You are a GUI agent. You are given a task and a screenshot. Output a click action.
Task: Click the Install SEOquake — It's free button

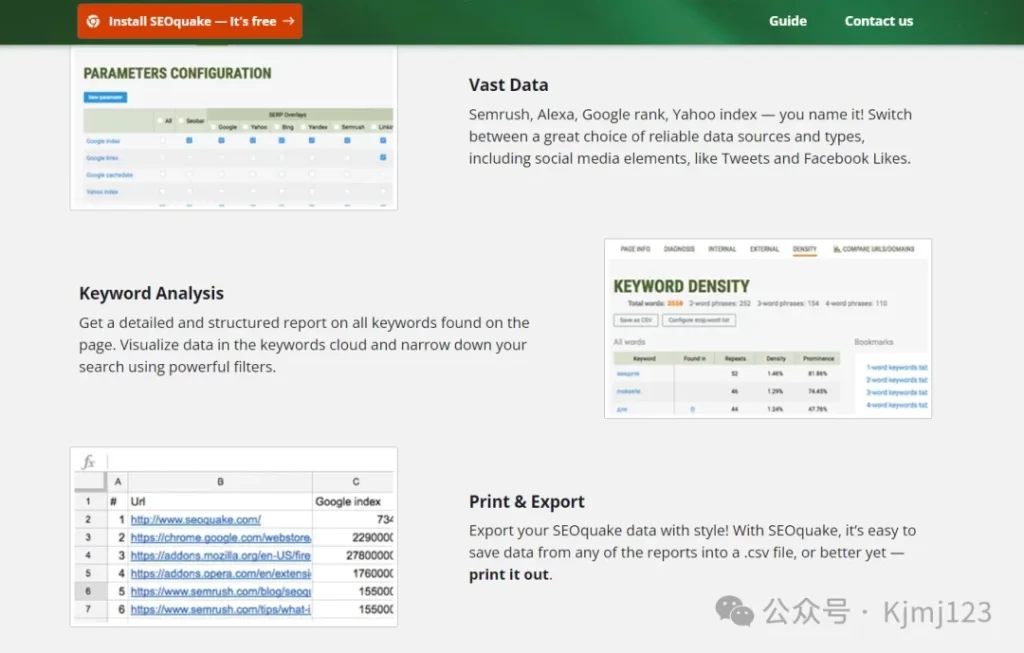pyautogui.click(x=189, y=22)
